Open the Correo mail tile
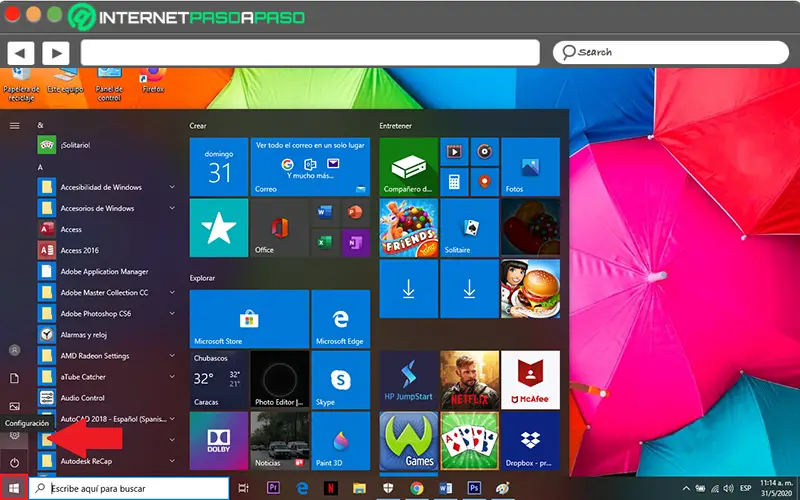This screenshot has width=800, height=500. (310, 167)
